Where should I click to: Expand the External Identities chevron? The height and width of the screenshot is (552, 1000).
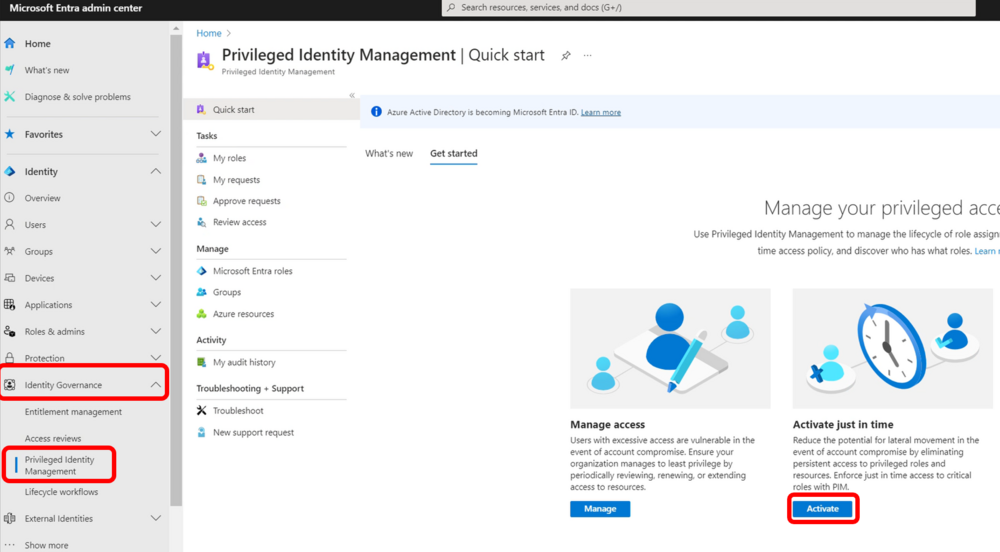tap(156, 518)
